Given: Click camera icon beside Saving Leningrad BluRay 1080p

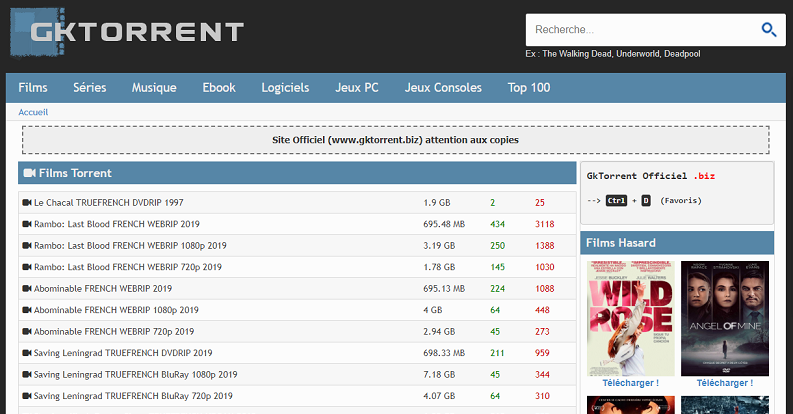Looking at the screenshot, I should pos(27,374).
